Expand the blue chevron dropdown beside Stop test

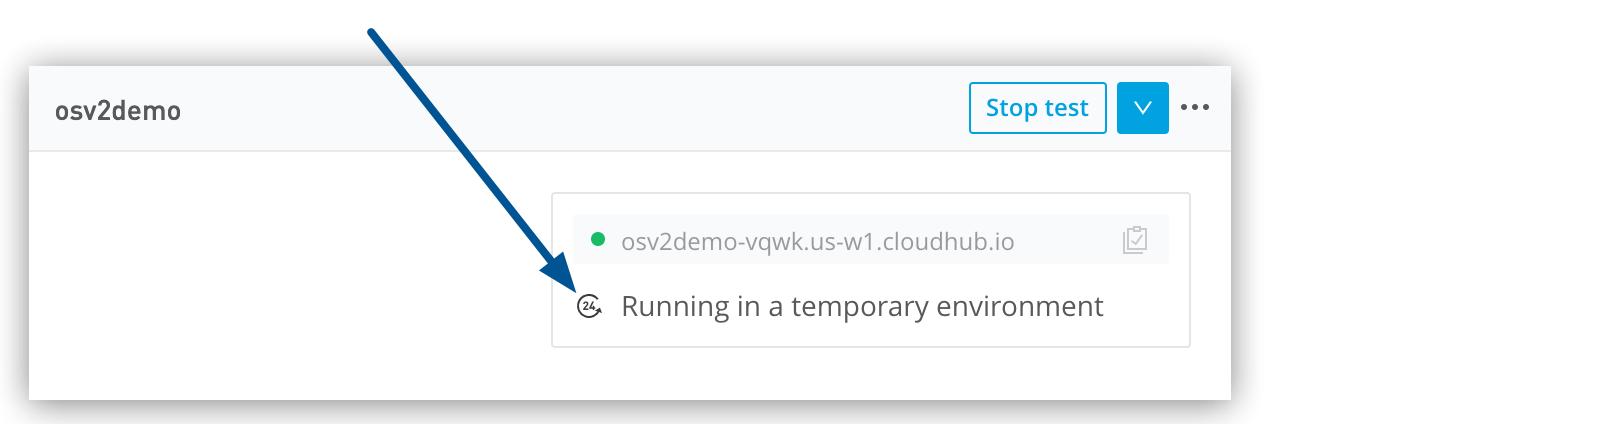pyautogui.click(x=1142, y=108)
